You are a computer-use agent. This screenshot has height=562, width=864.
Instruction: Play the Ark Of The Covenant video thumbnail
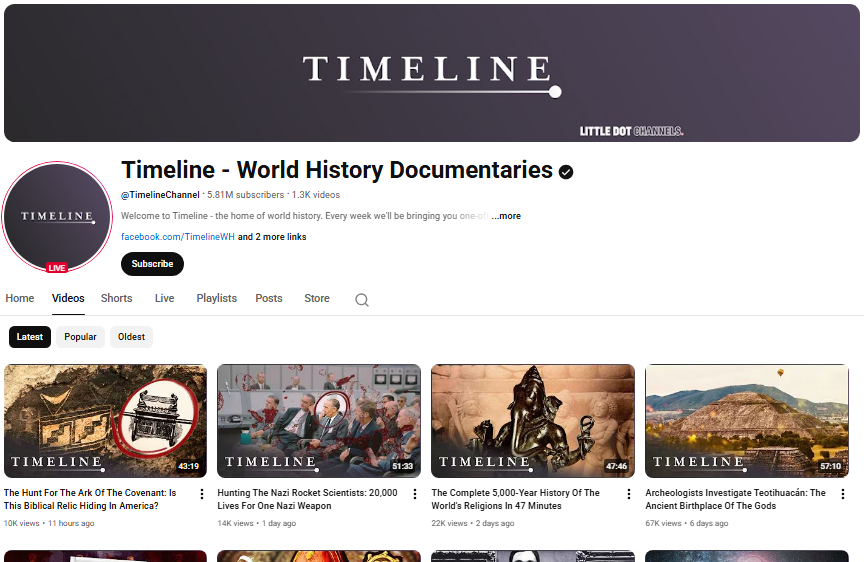coord(105,421)
